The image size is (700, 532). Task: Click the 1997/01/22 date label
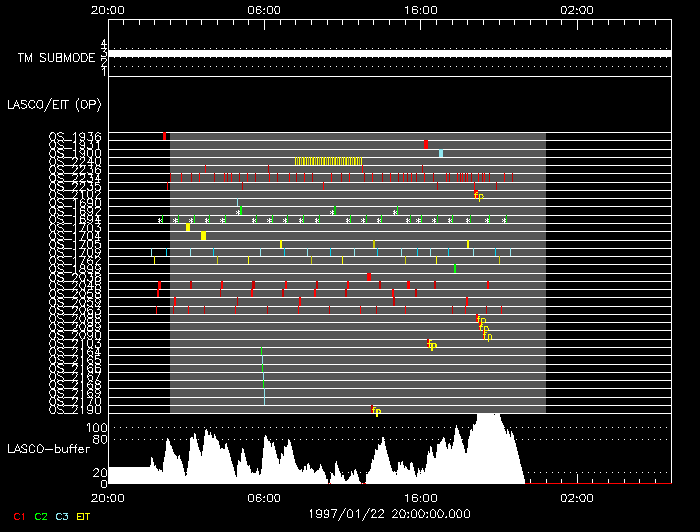tap(389, 512)
